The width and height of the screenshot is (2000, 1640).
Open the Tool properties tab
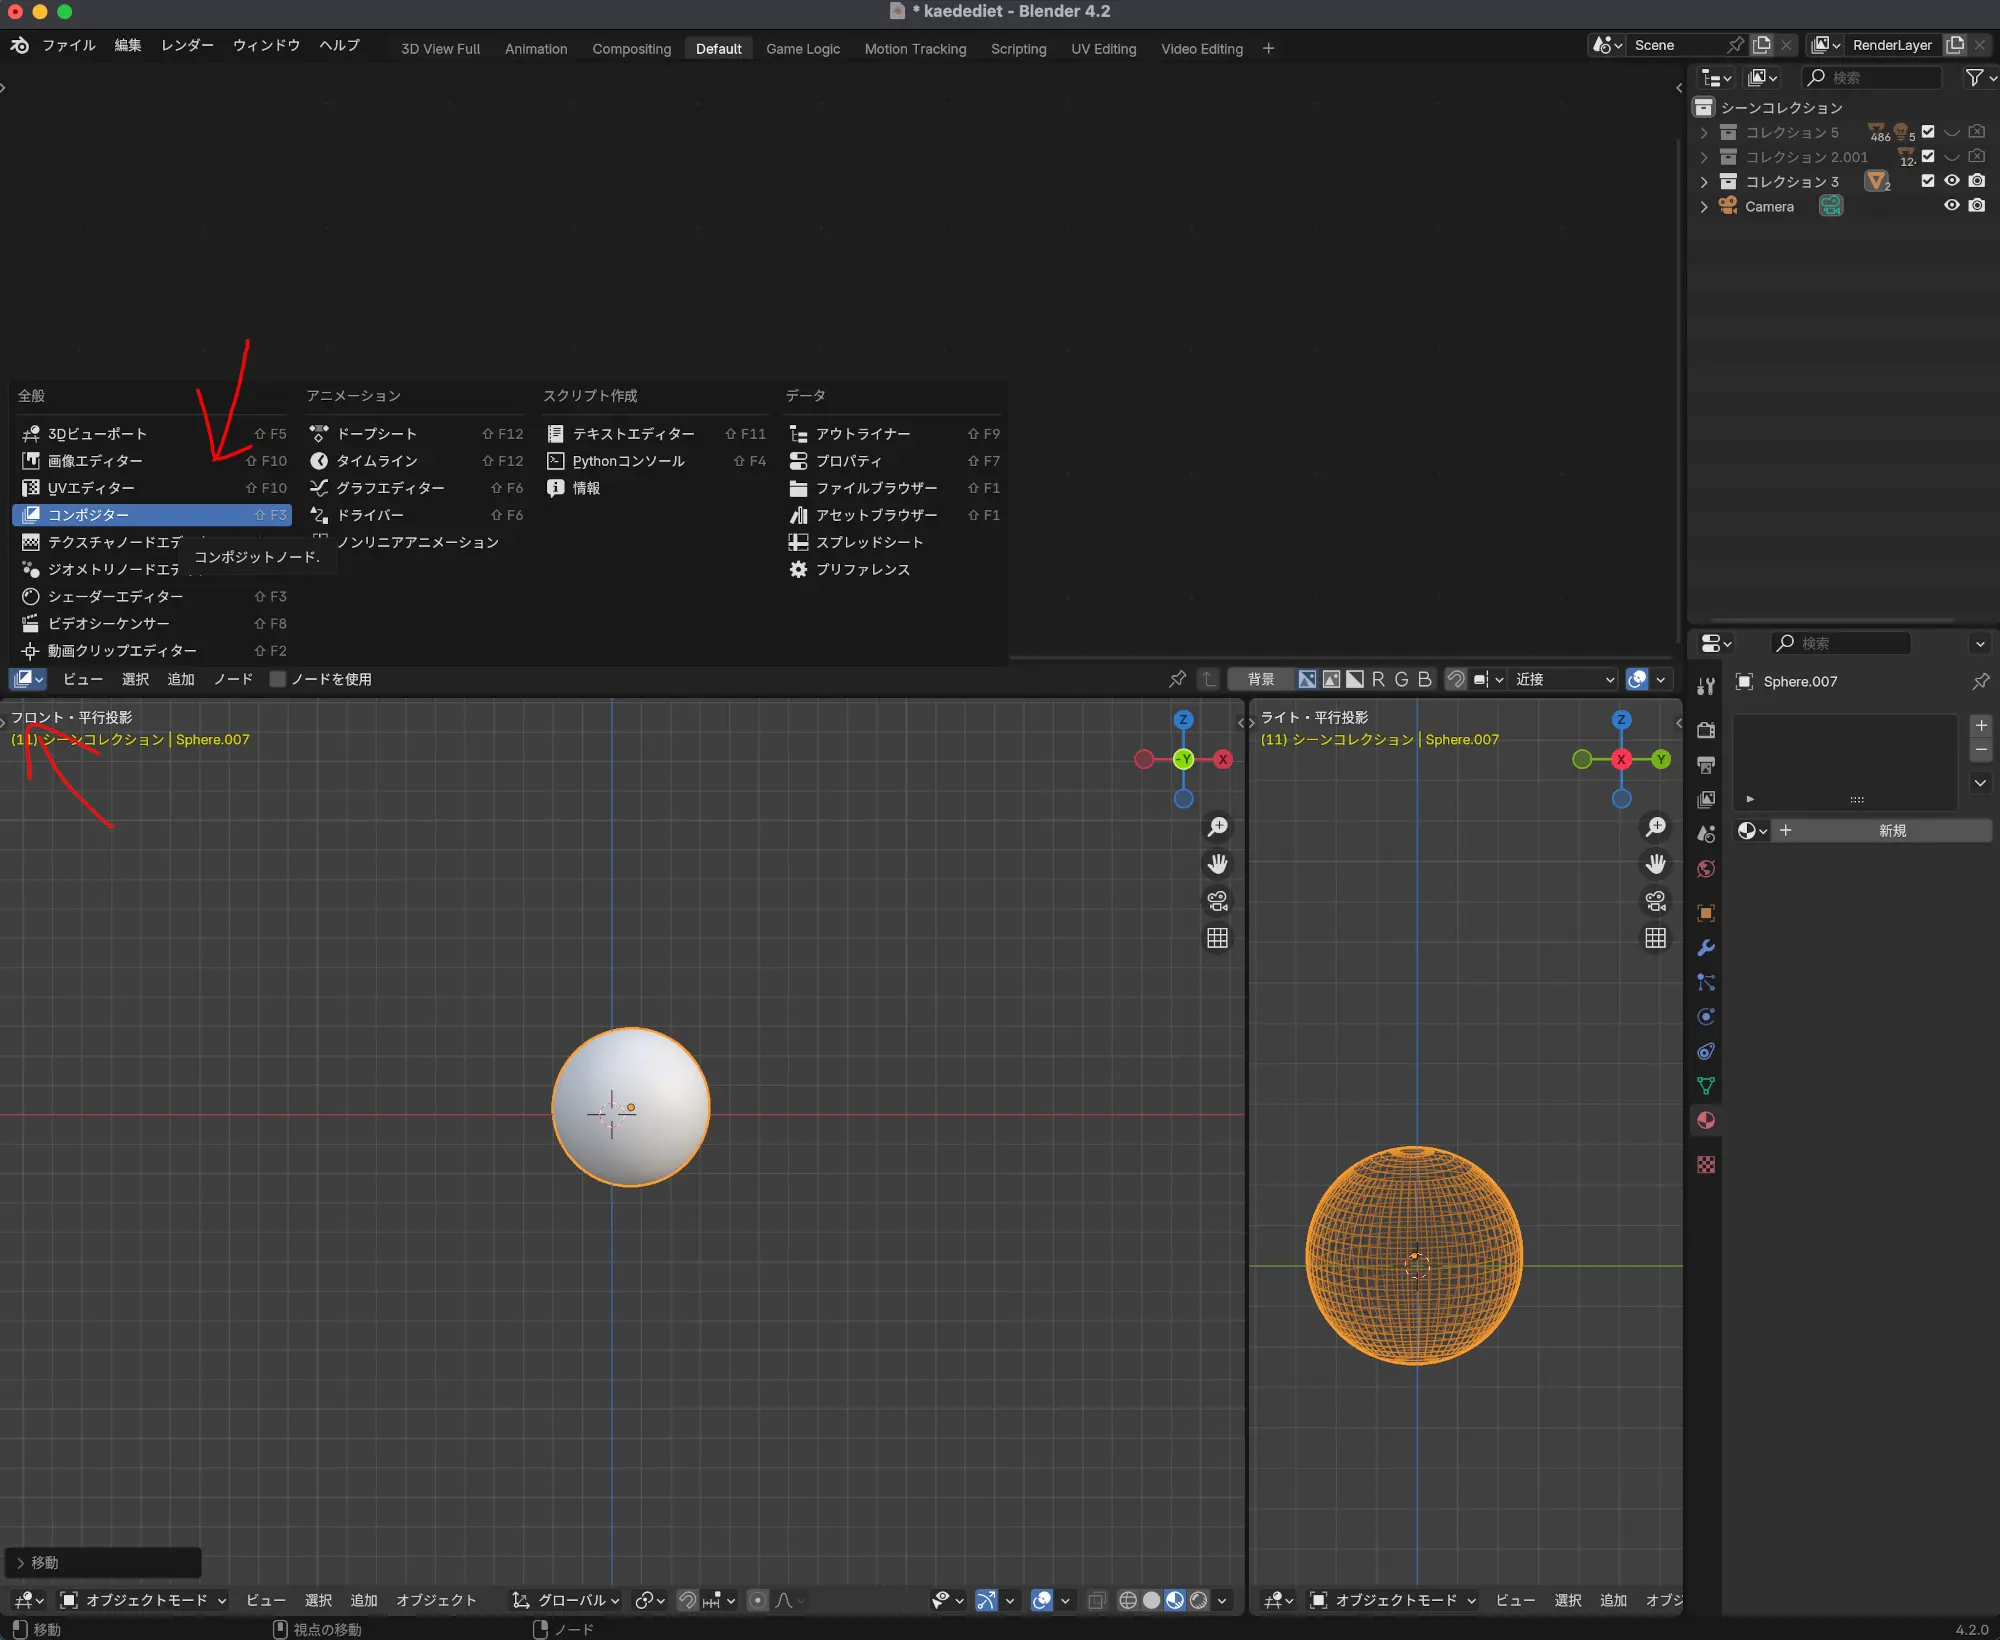click(x=1706, y=686)
